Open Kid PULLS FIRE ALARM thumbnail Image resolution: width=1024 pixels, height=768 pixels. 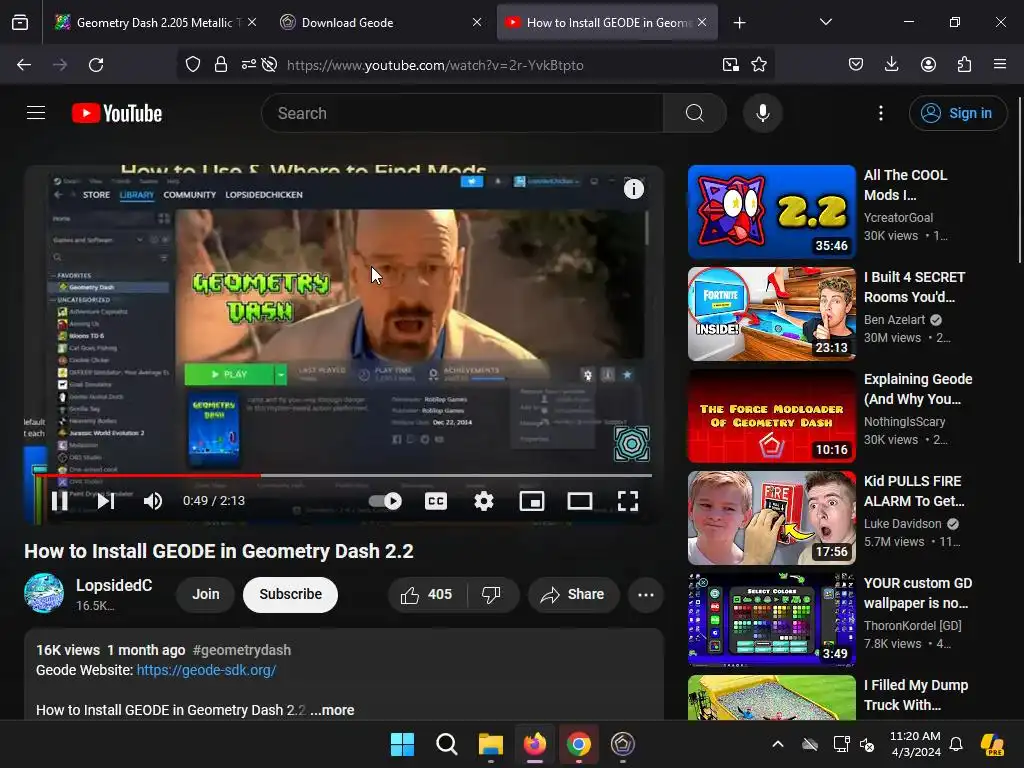771,518
